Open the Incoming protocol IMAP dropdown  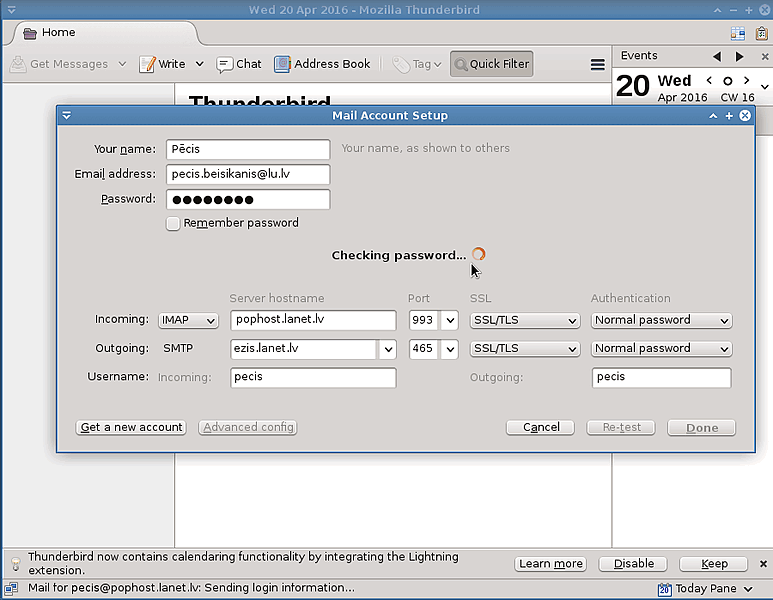[188, 320]
